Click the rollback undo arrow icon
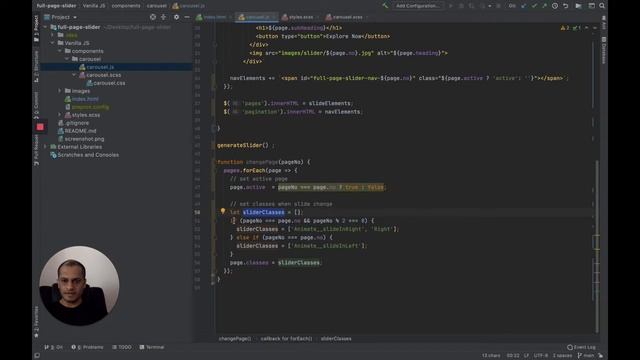Viewport: 640px width, 360px height. coord(566,6)
